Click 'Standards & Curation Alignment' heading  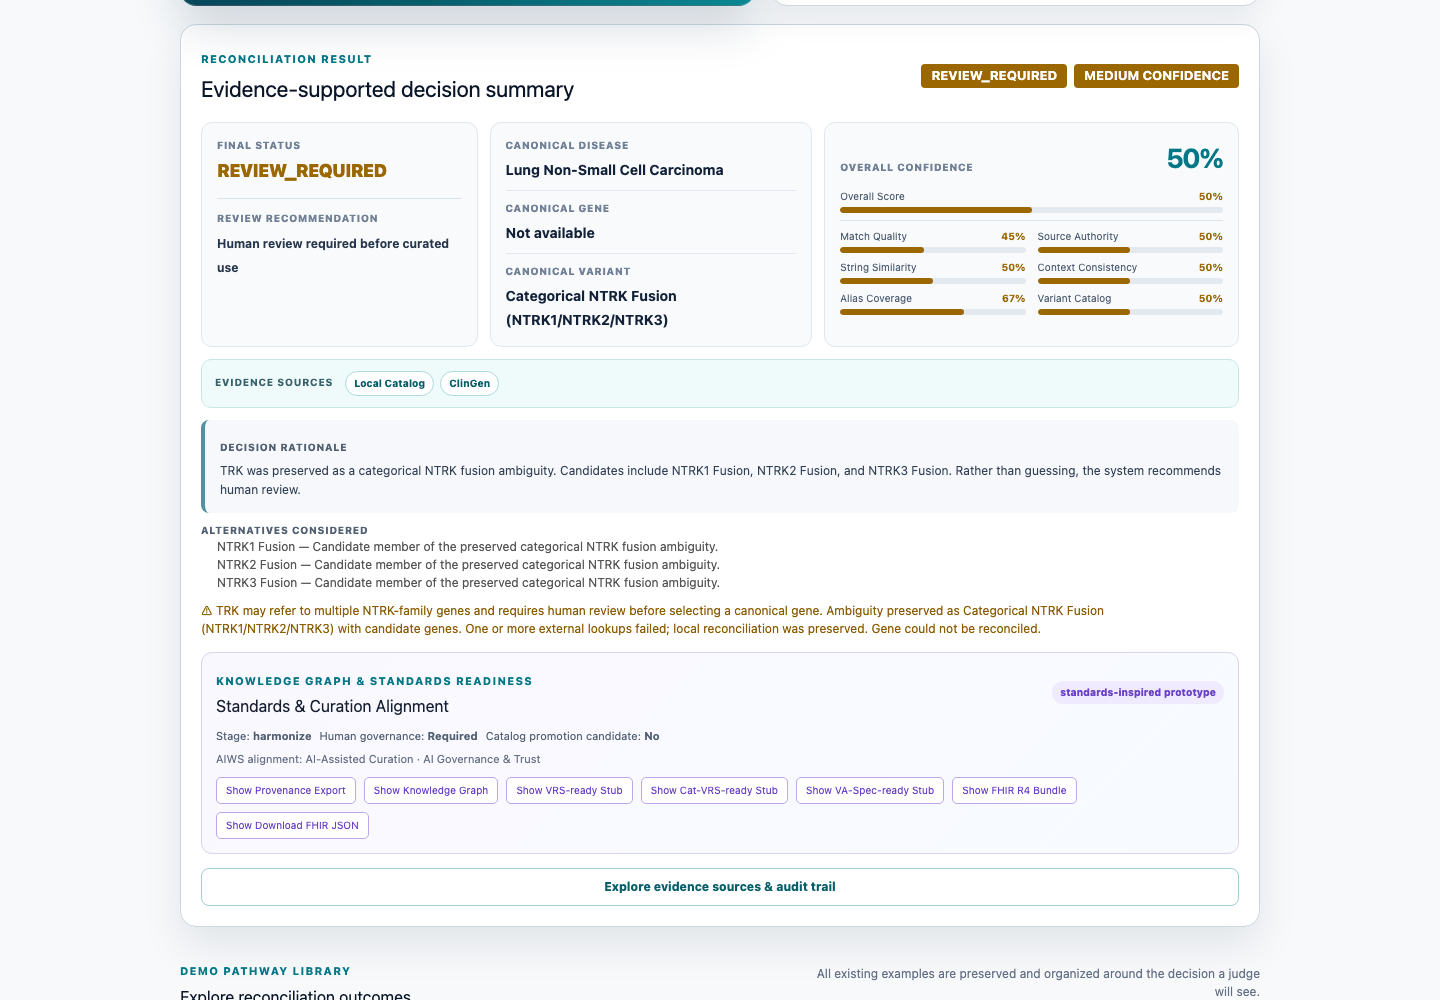coord(332,706)
